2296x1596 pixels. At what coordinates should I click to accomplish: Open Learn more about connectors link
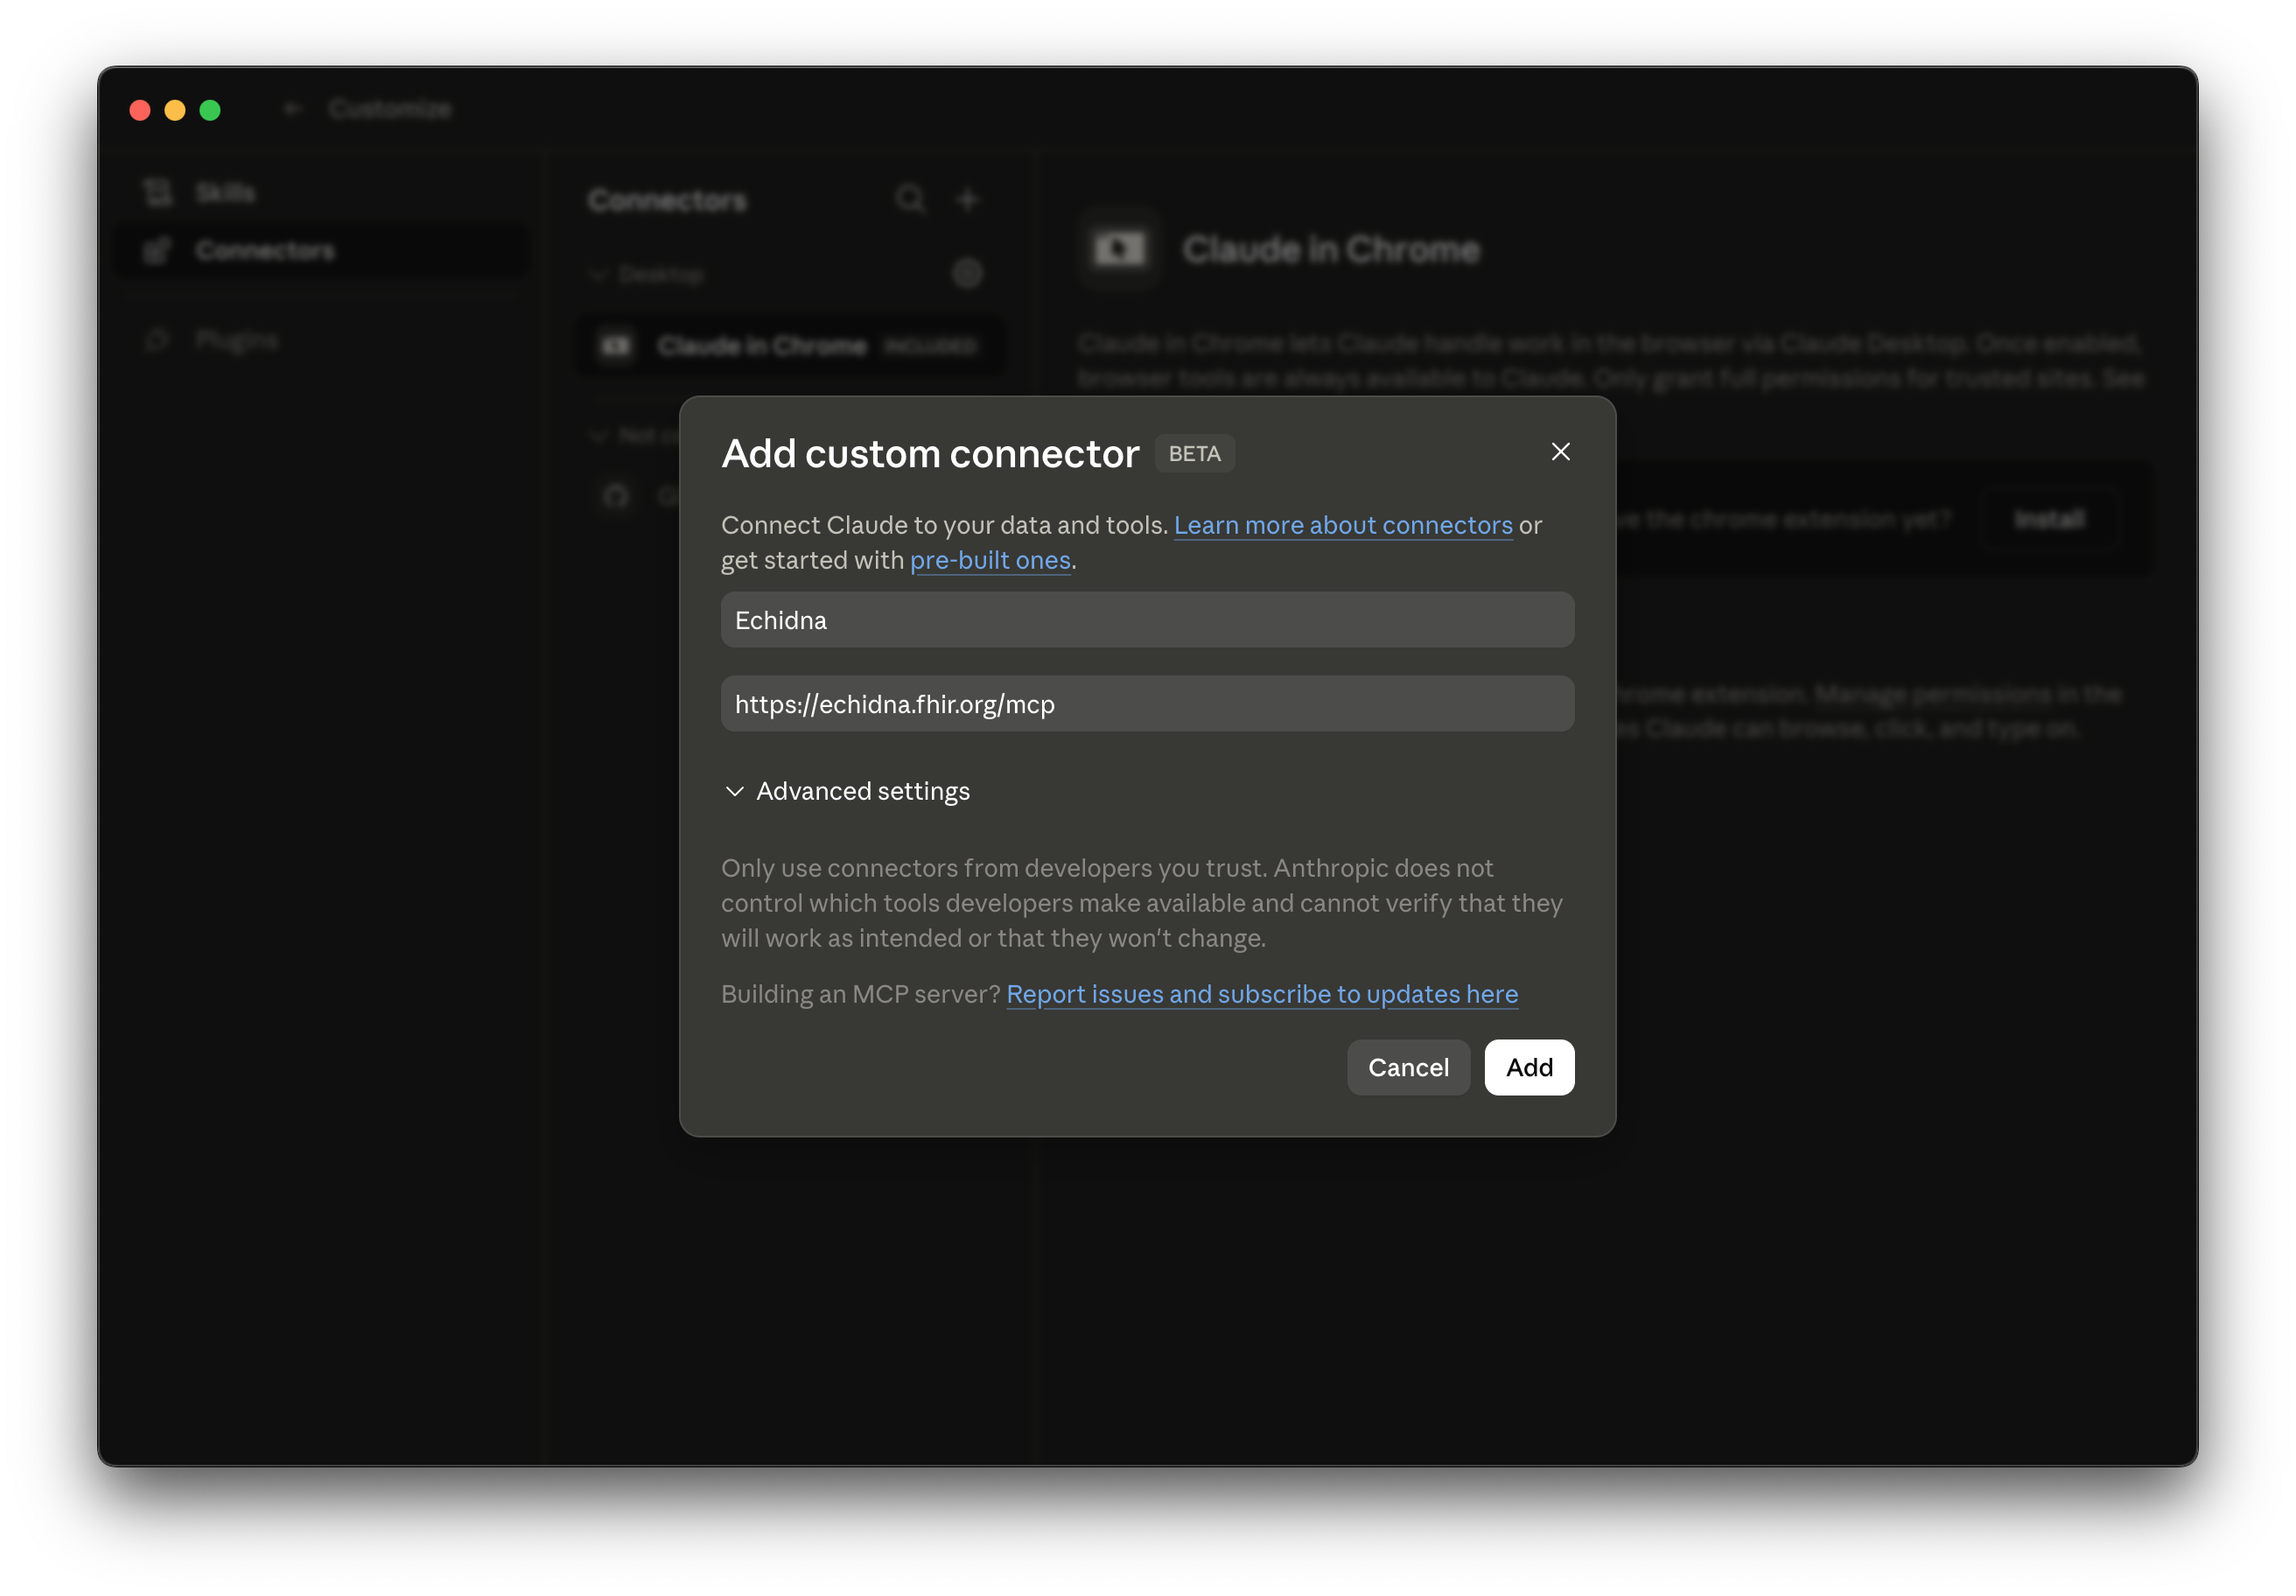click(1343, 525)
